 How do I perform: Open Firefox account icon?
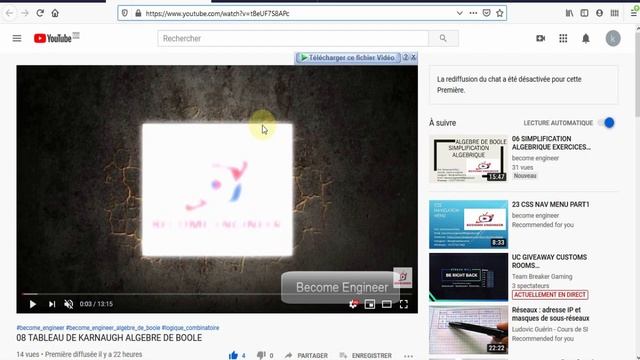click(x=599, y=13)
